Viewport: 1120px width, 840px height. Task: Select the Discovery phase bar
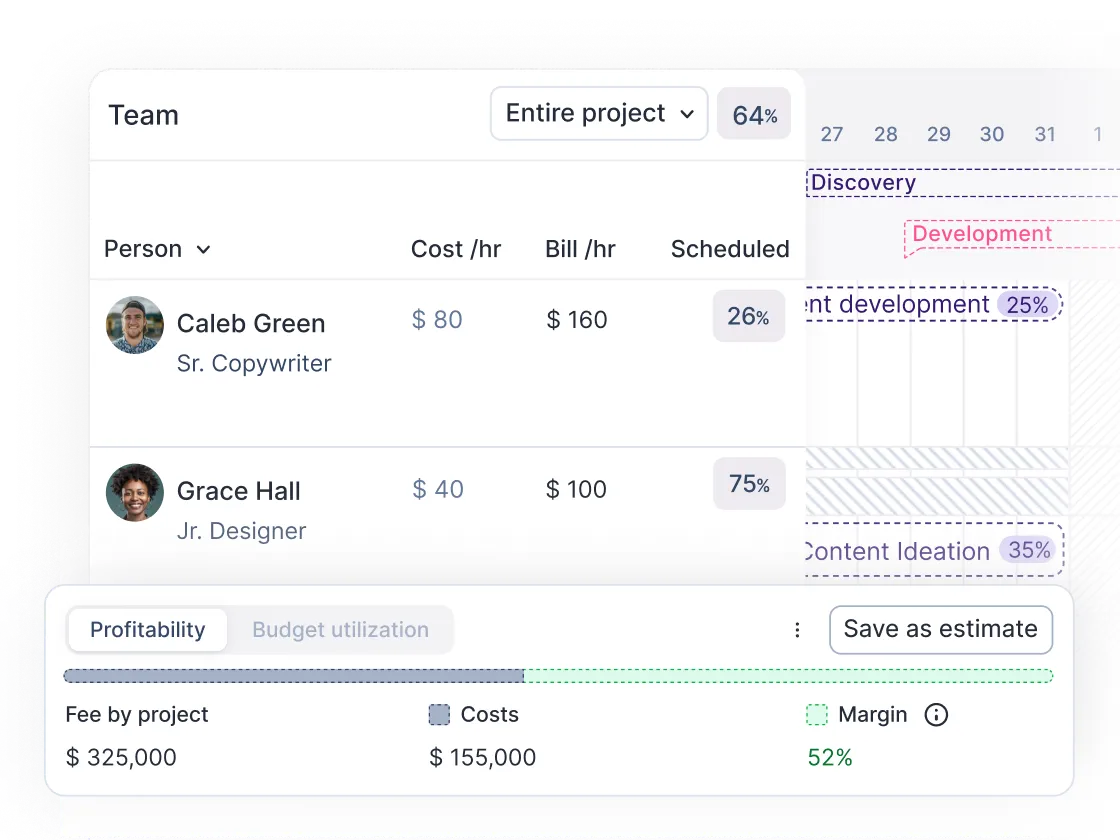900,183
